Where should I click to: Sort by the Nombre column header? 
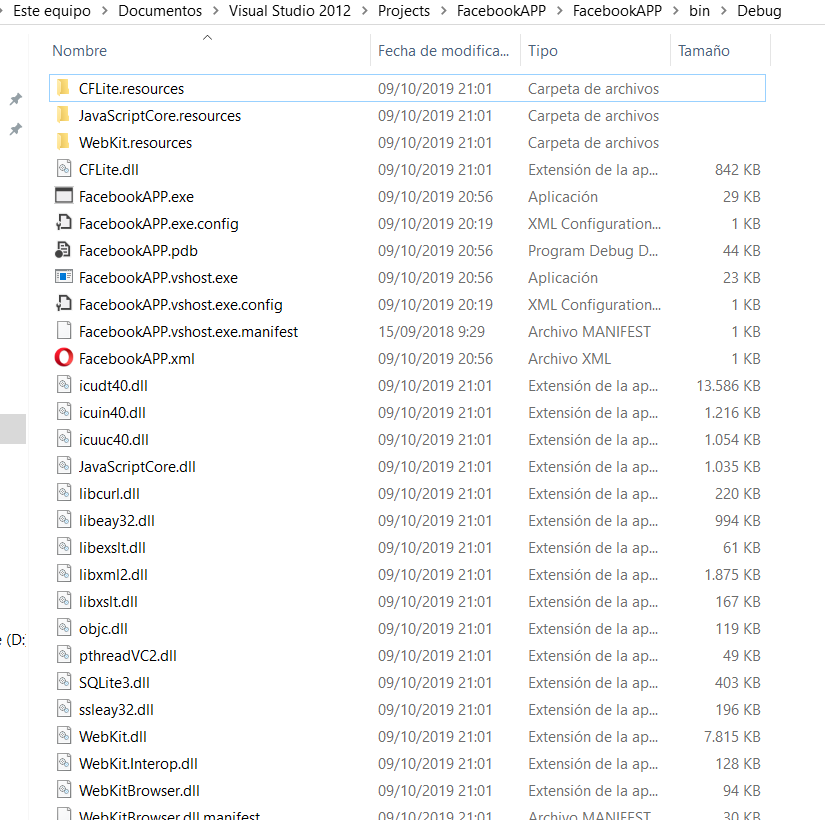79,51
